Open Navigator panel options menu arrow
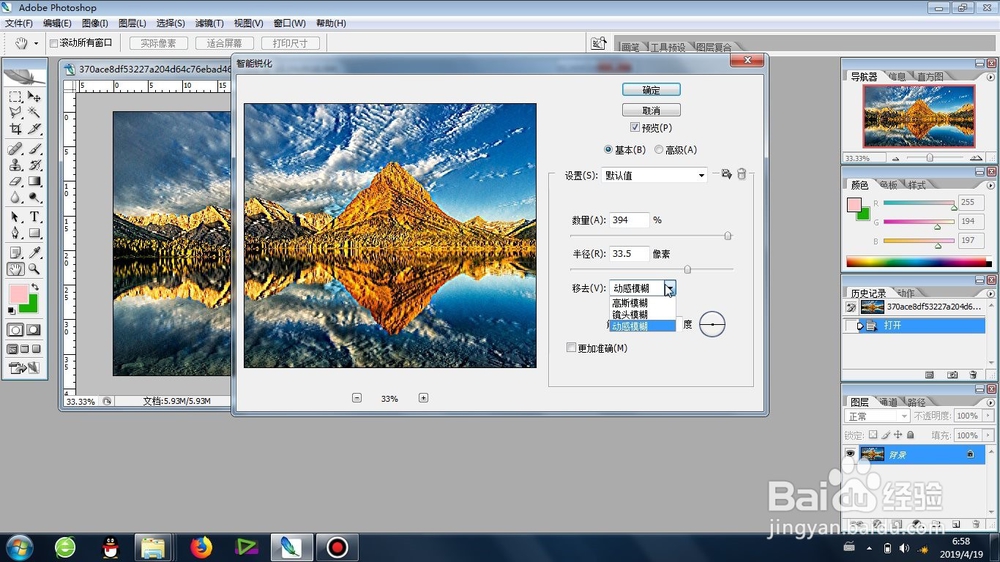This screenshot has width=1000, height=562. point(990,77)
